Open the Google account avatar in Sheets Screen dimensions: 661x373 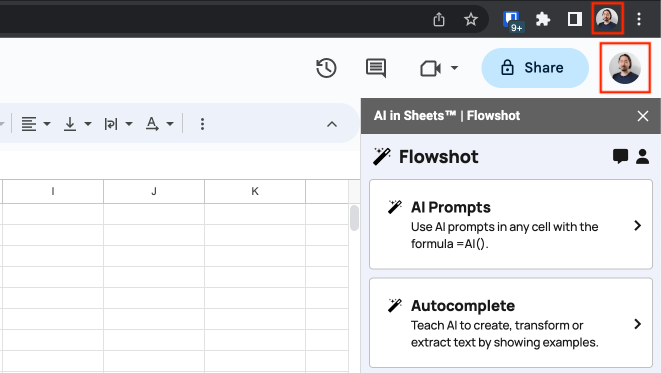coord(625,68)
